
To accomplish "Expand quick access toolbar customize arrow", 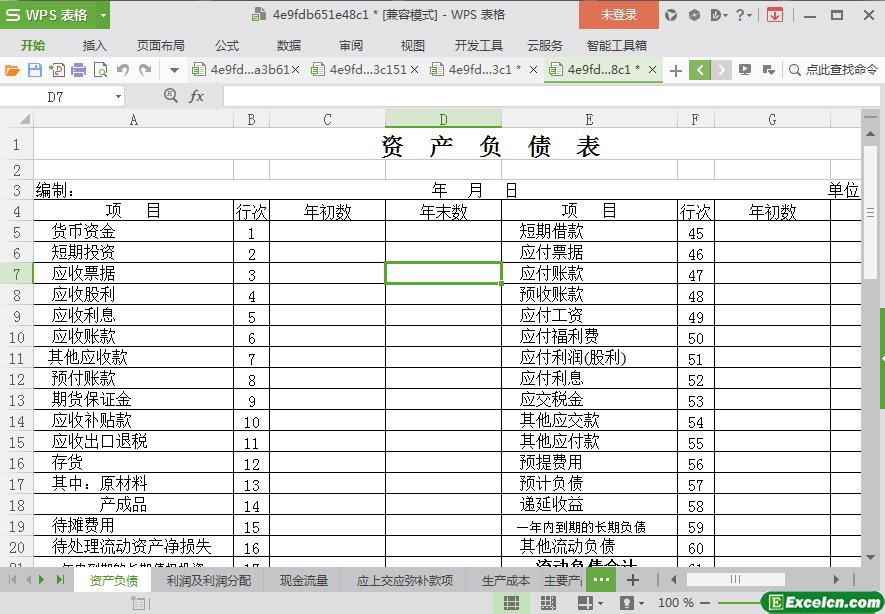I will (174, 70).
